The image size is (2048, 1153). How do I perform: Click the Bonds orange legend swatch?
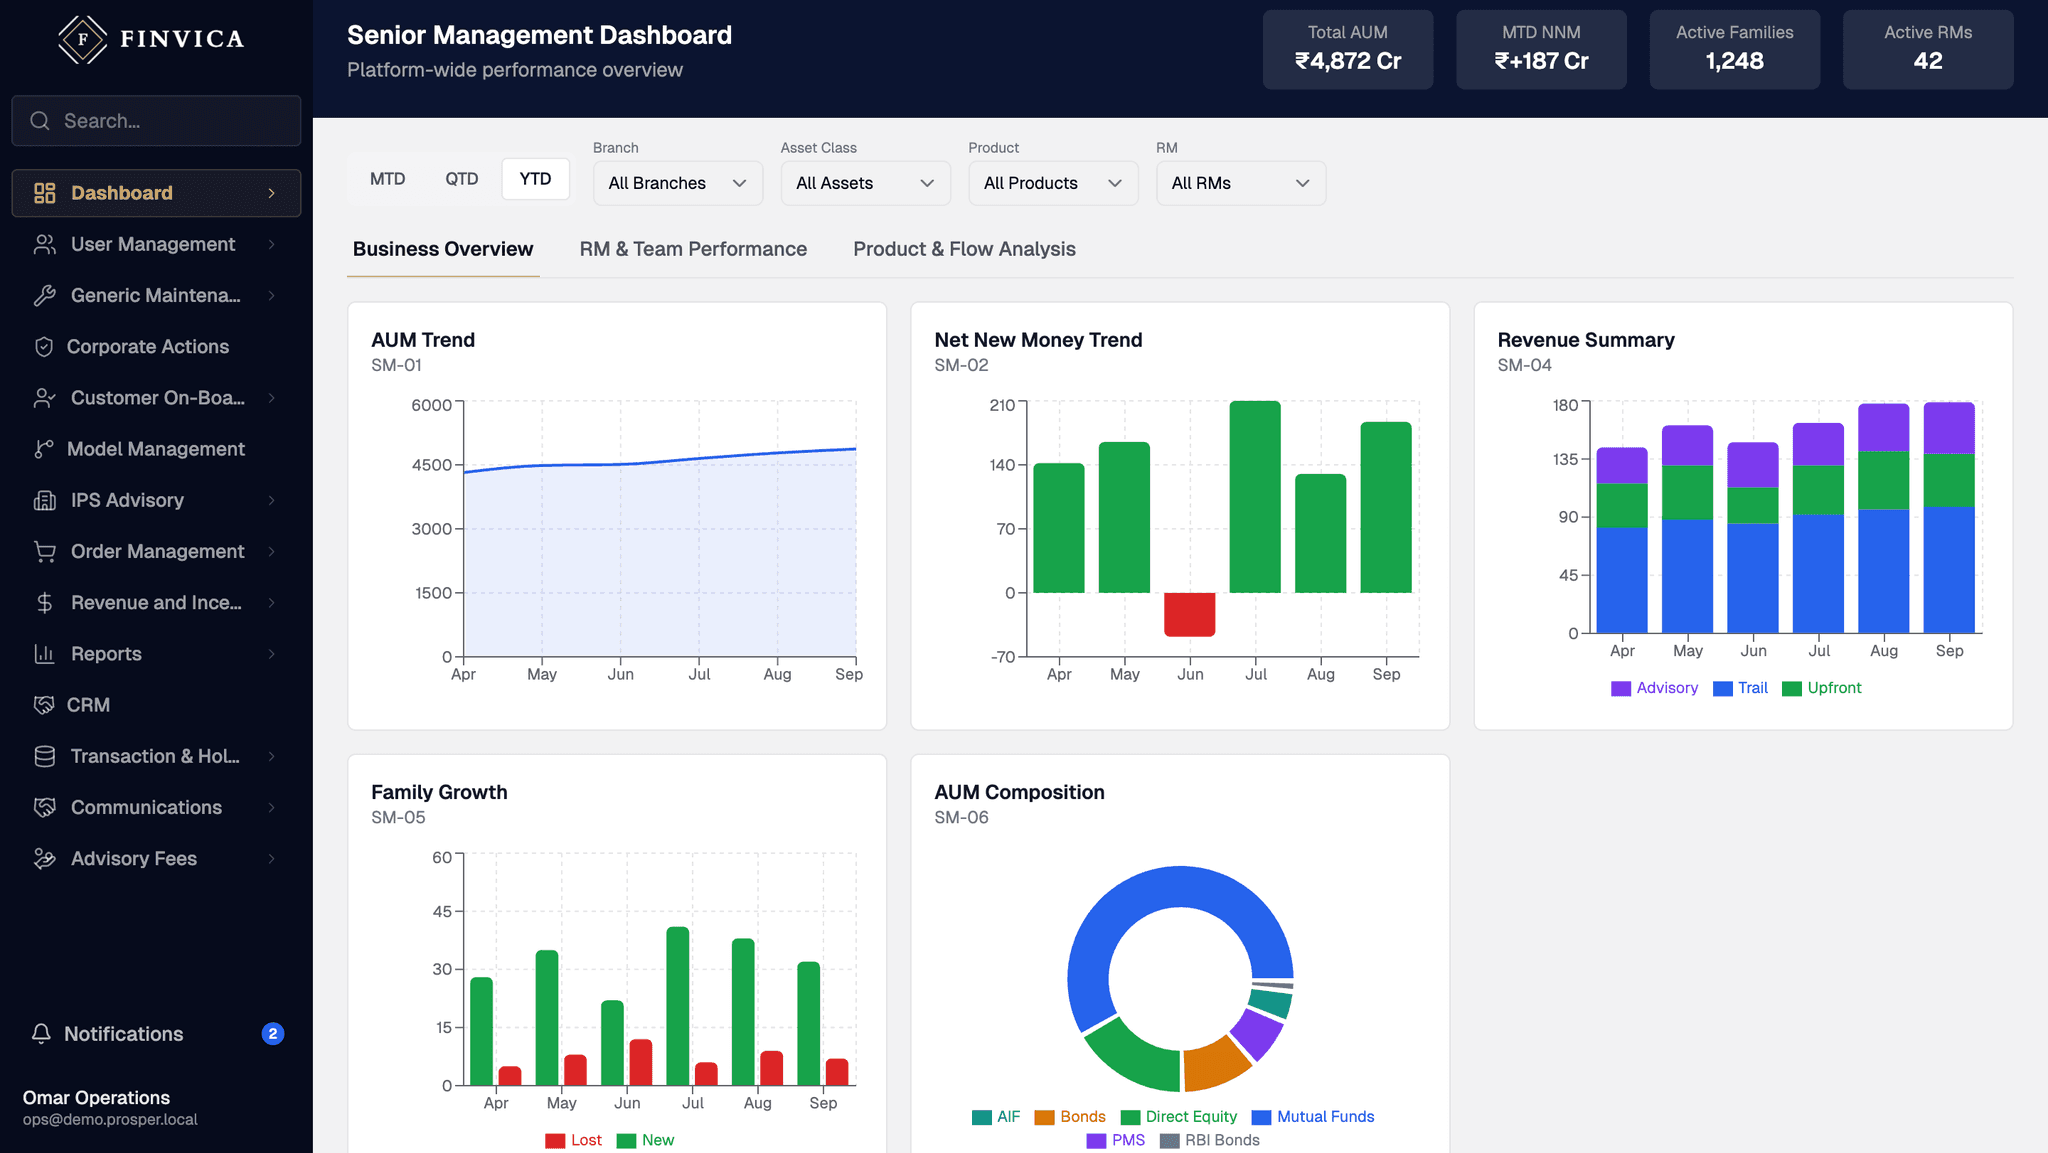click(x=1045, y=1117)
